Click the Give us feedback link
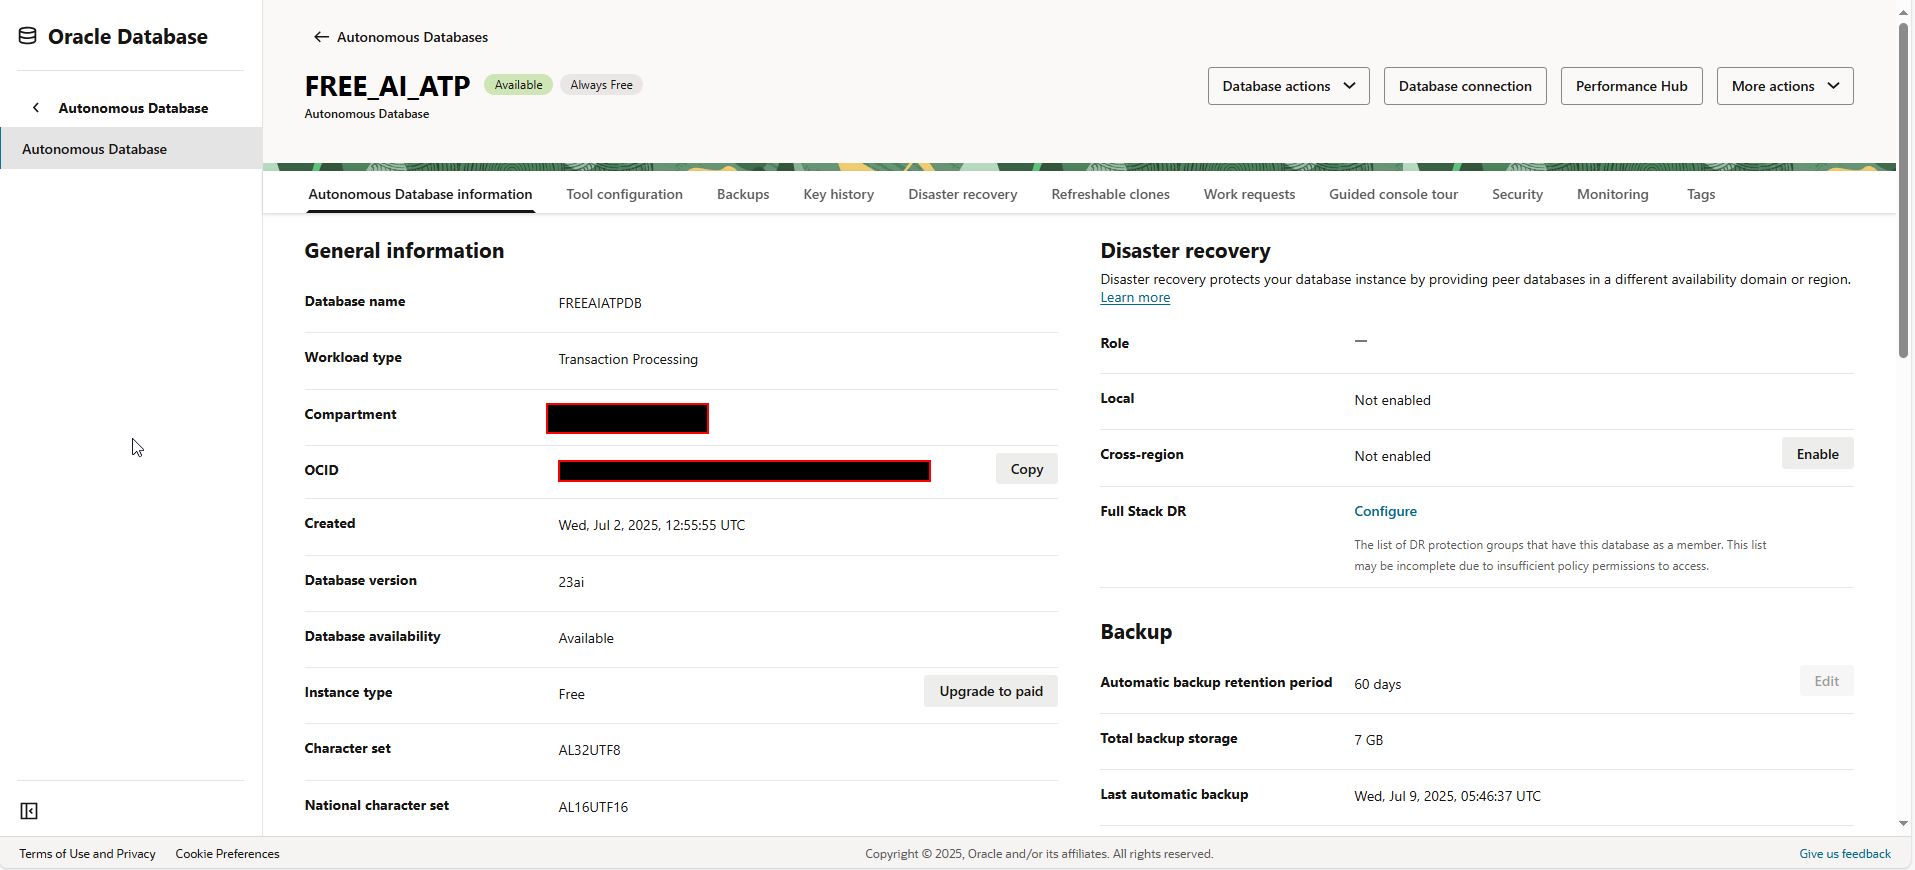The width and height of the screenshot is (1915, 870). (1845, 854)
